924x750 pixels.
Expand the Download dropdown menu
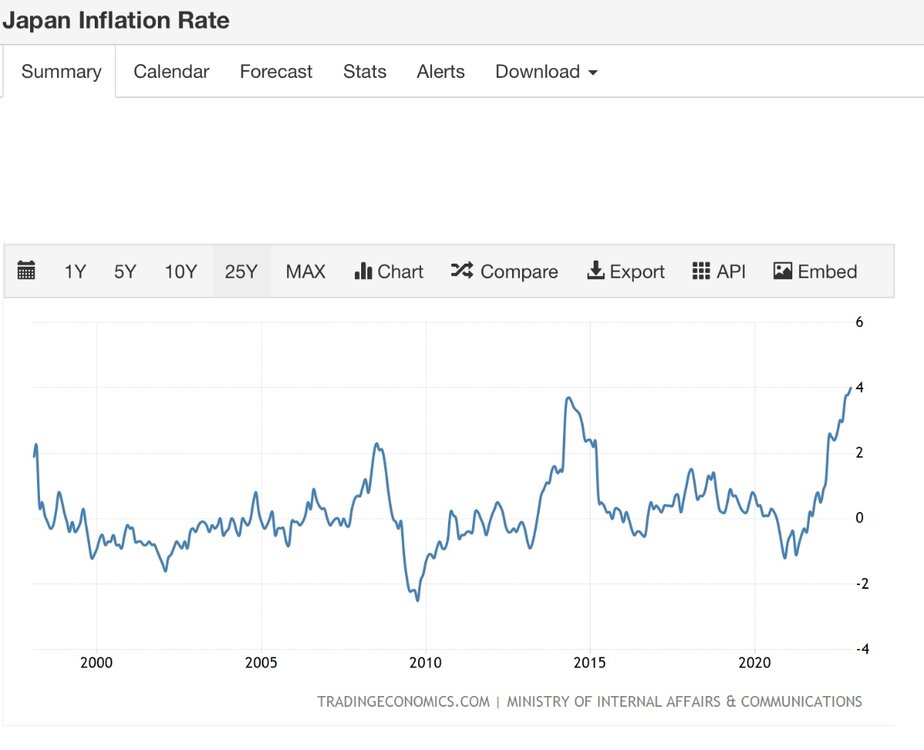[546, 72]
